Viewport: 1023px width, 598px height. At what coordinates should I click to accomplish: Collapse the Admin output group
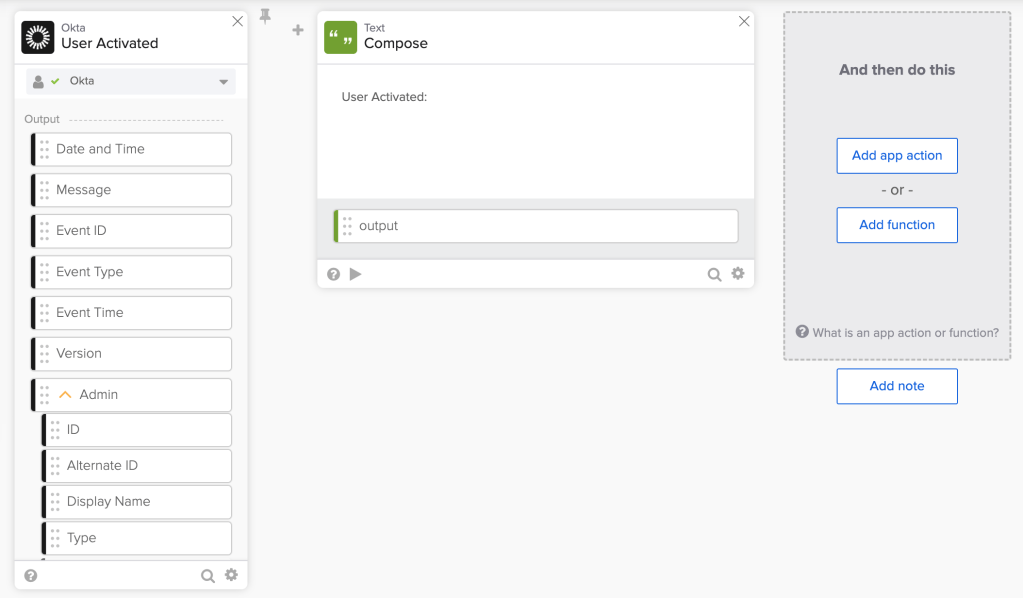pyautogui.click(x=66, y=395)
